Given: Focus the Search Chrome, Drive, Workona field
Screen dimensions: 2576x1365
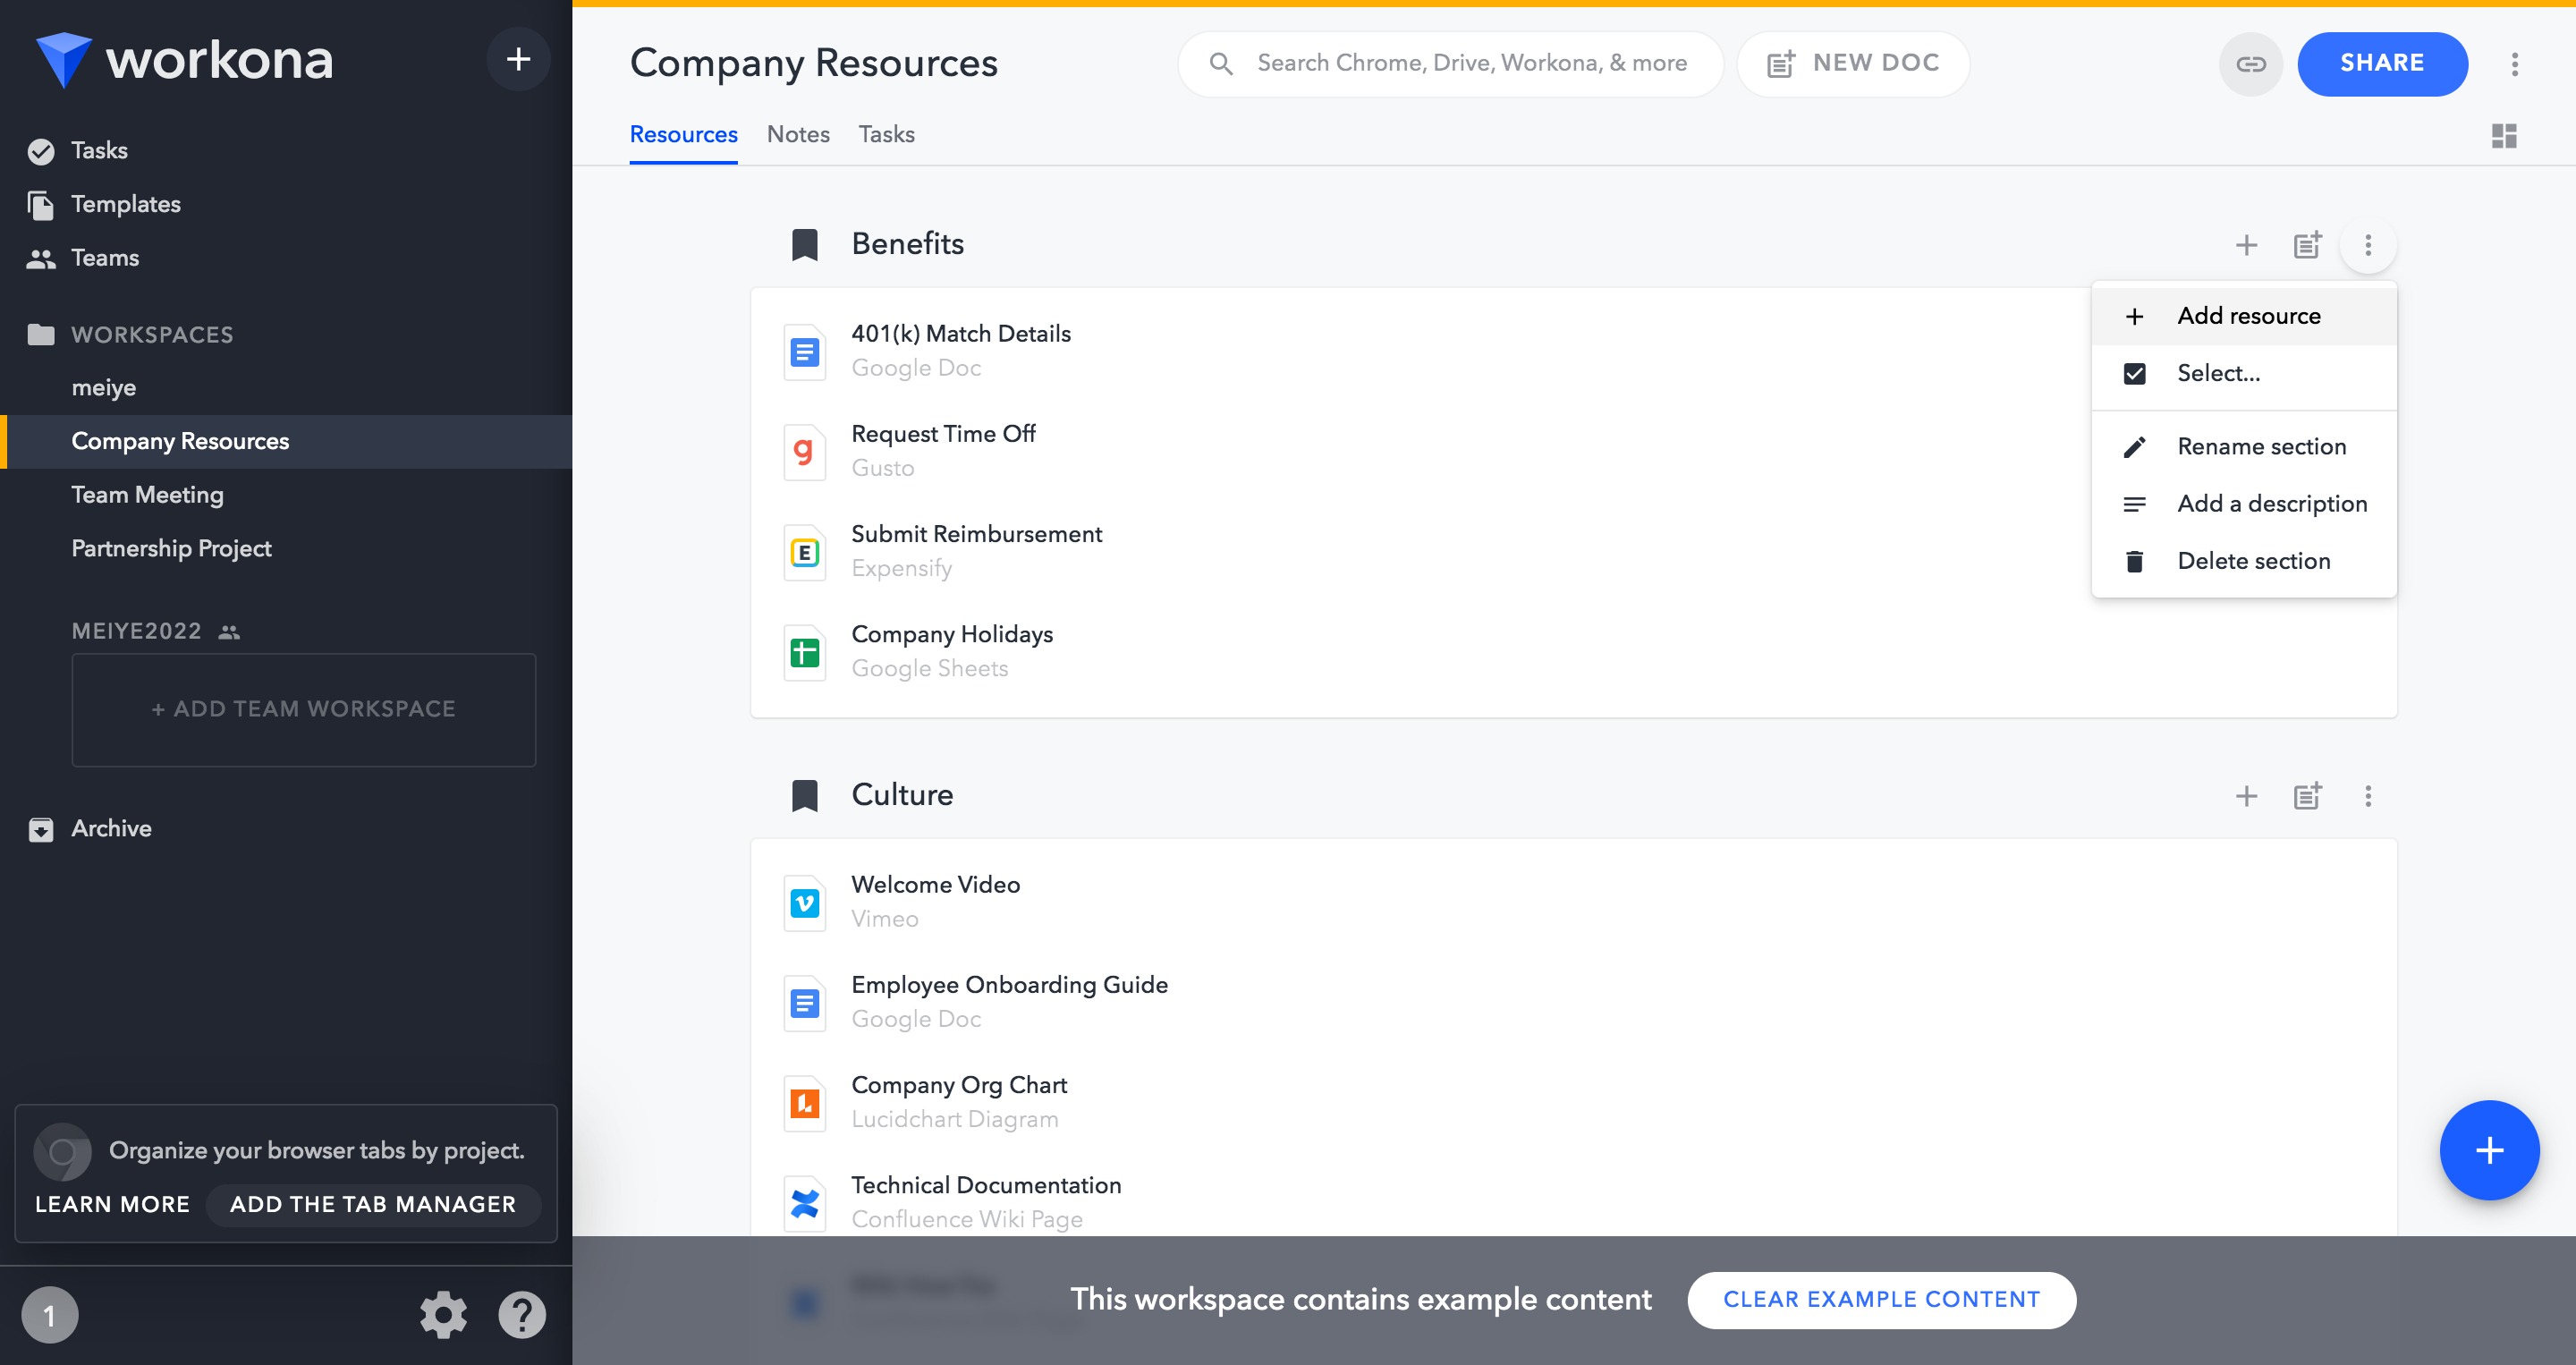Looking at the screenshot, I should [x=1450, y=64].
